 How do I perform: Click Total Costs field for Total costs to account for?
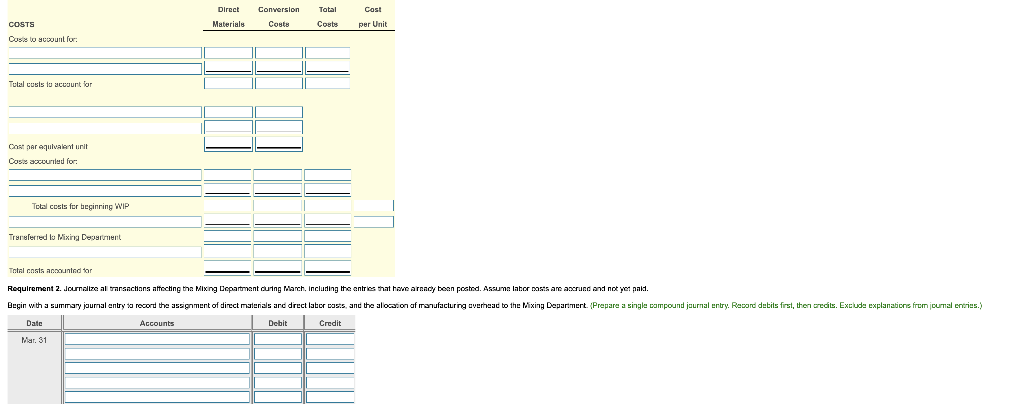328,83
